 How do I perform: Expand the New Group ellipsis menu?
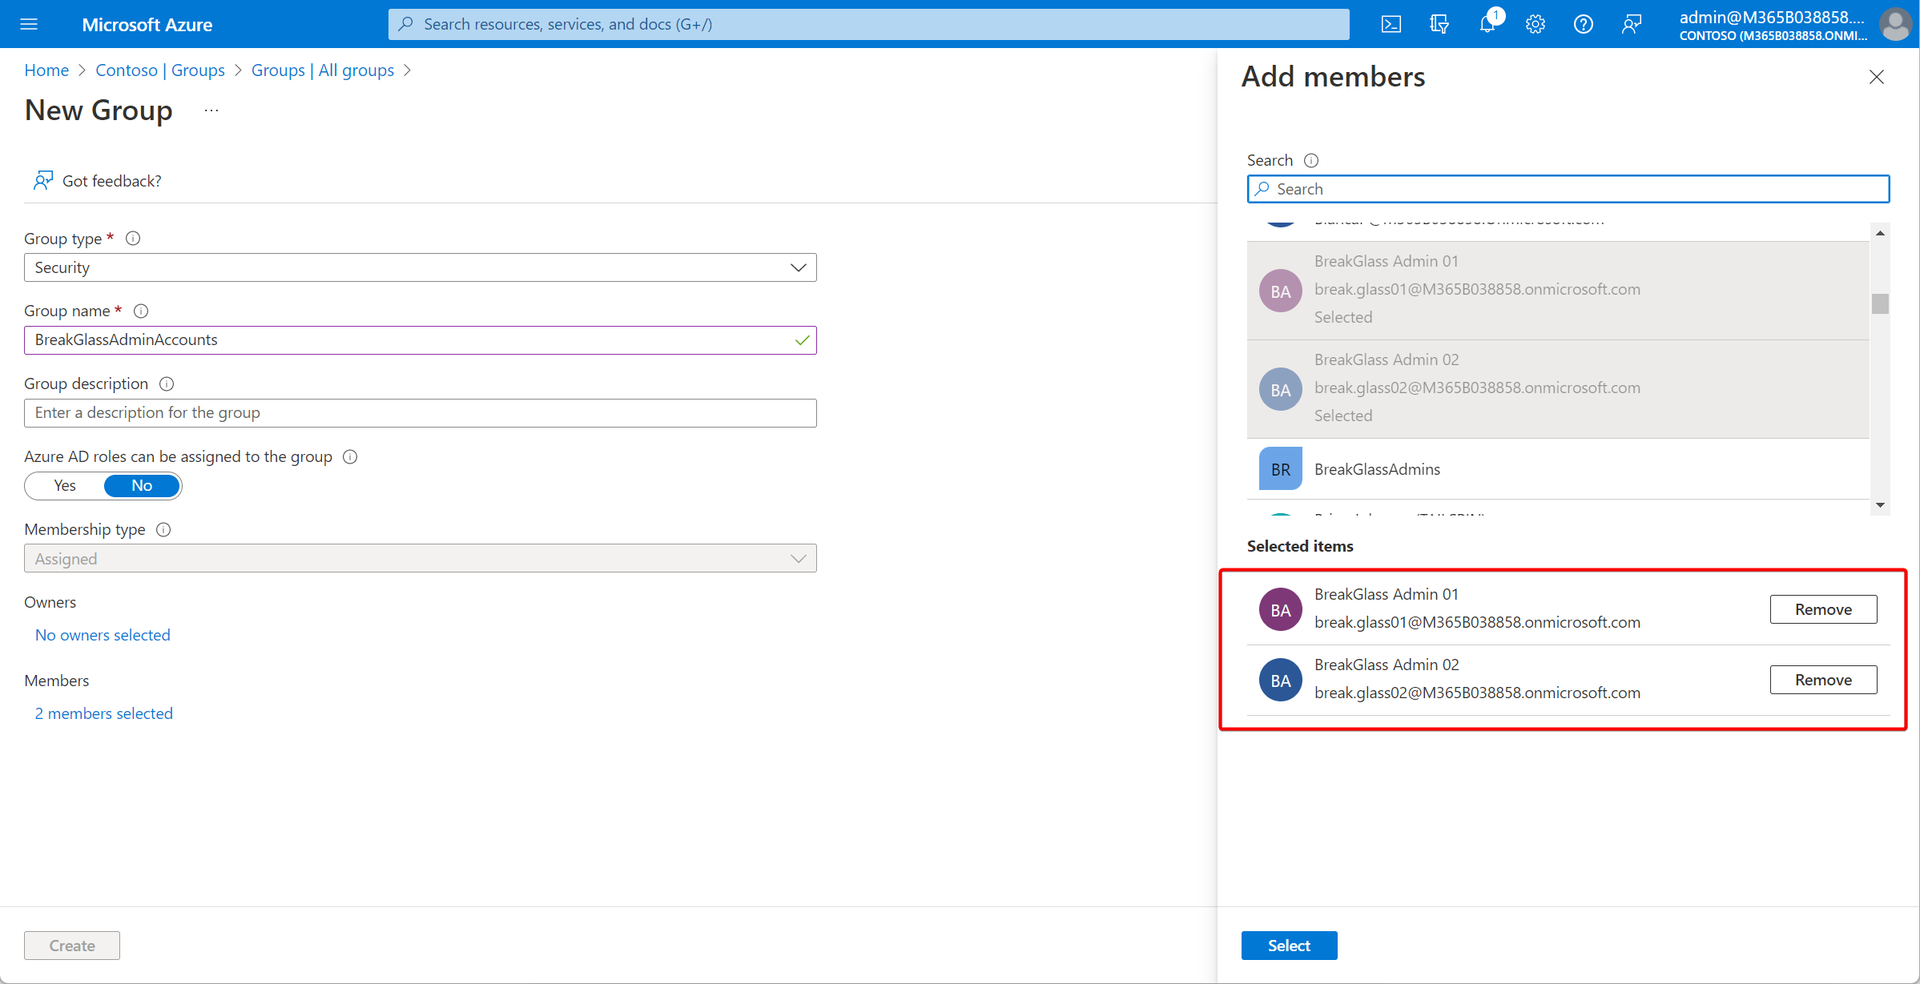[210, 110]
